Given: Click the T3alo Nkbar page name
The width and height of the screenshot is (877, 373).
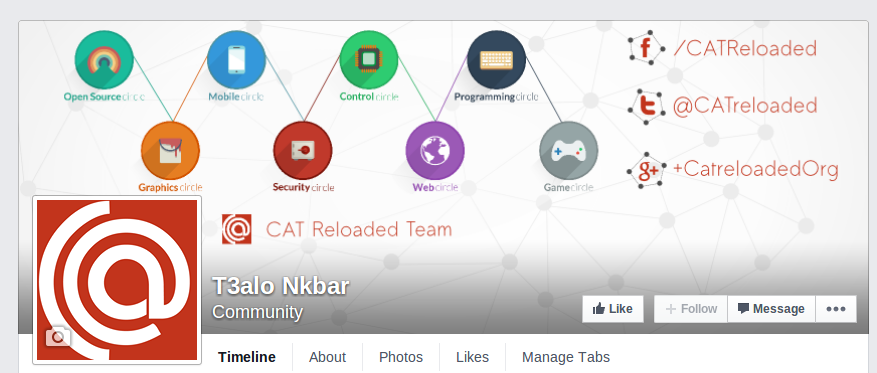Looking at the screenshot, I should coord(280,286).
